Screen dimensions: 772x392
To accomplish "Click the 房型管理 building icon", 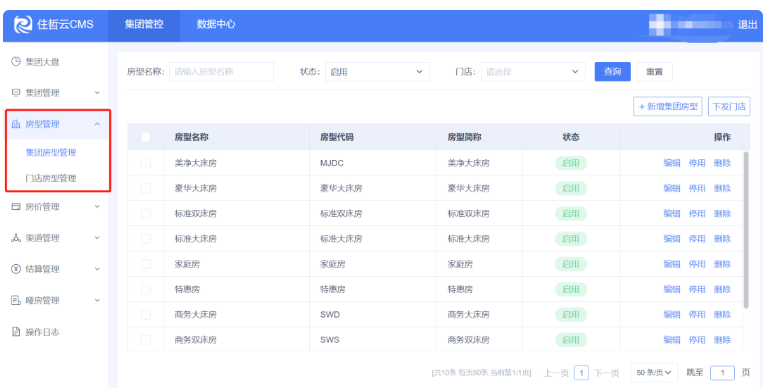I will 16,124.
